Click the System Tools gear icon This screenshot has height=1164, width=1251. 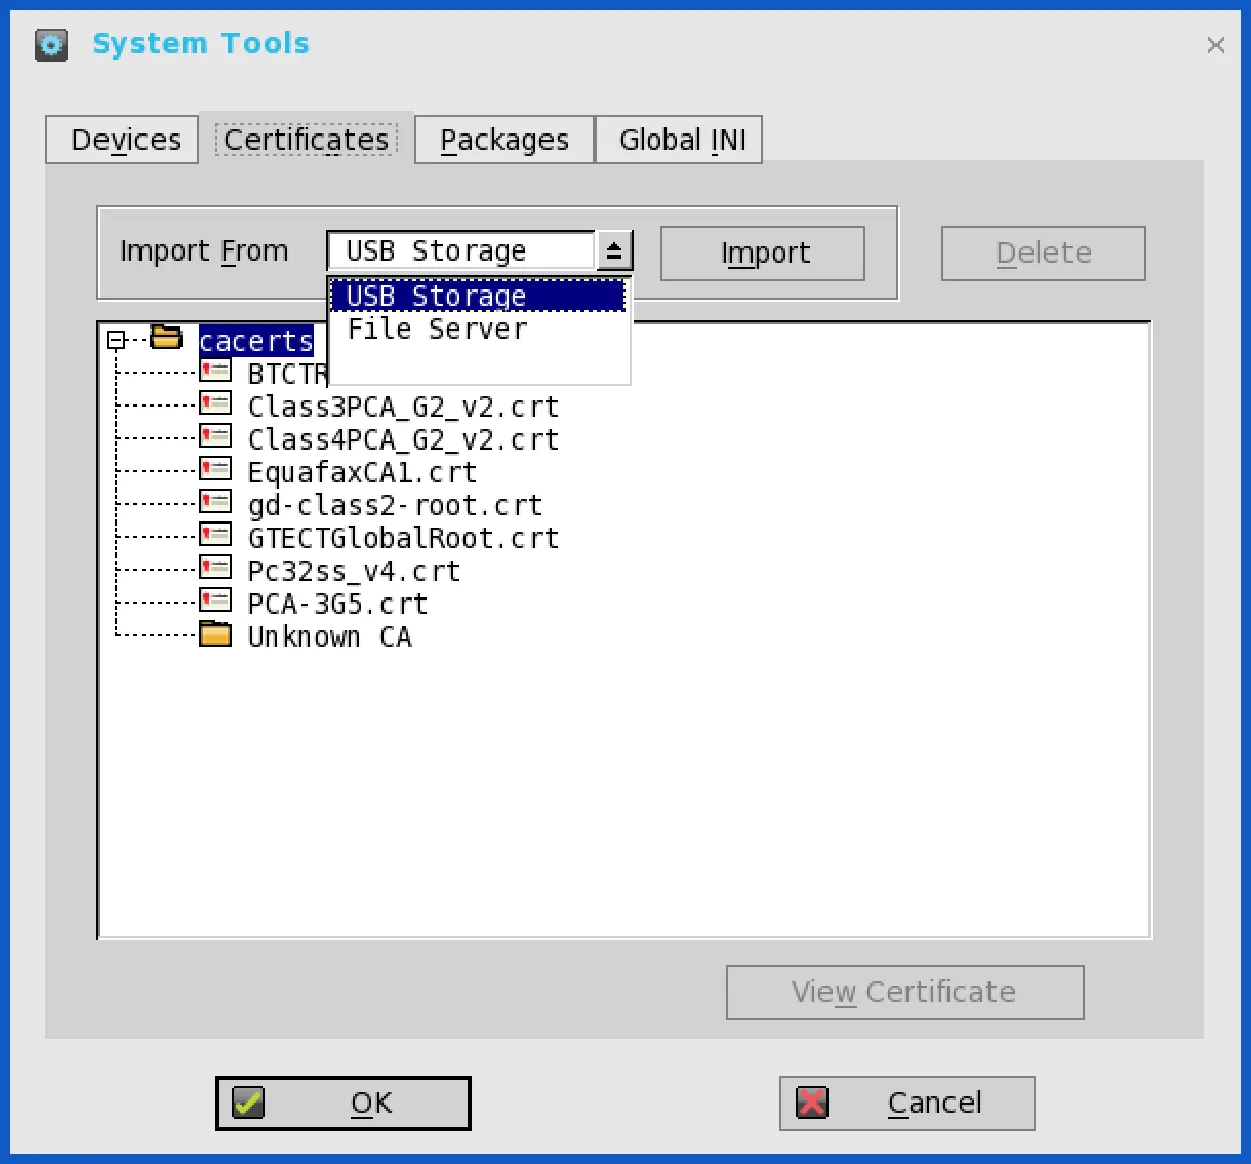tap(51, 45)
